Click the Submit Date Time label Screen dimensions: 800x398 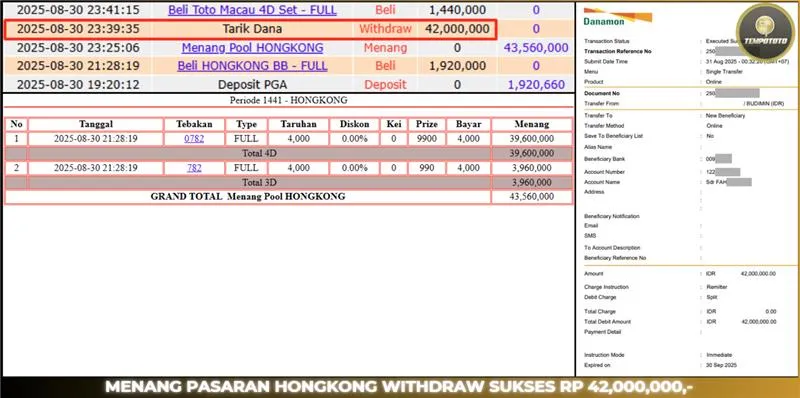pos(606,61)
